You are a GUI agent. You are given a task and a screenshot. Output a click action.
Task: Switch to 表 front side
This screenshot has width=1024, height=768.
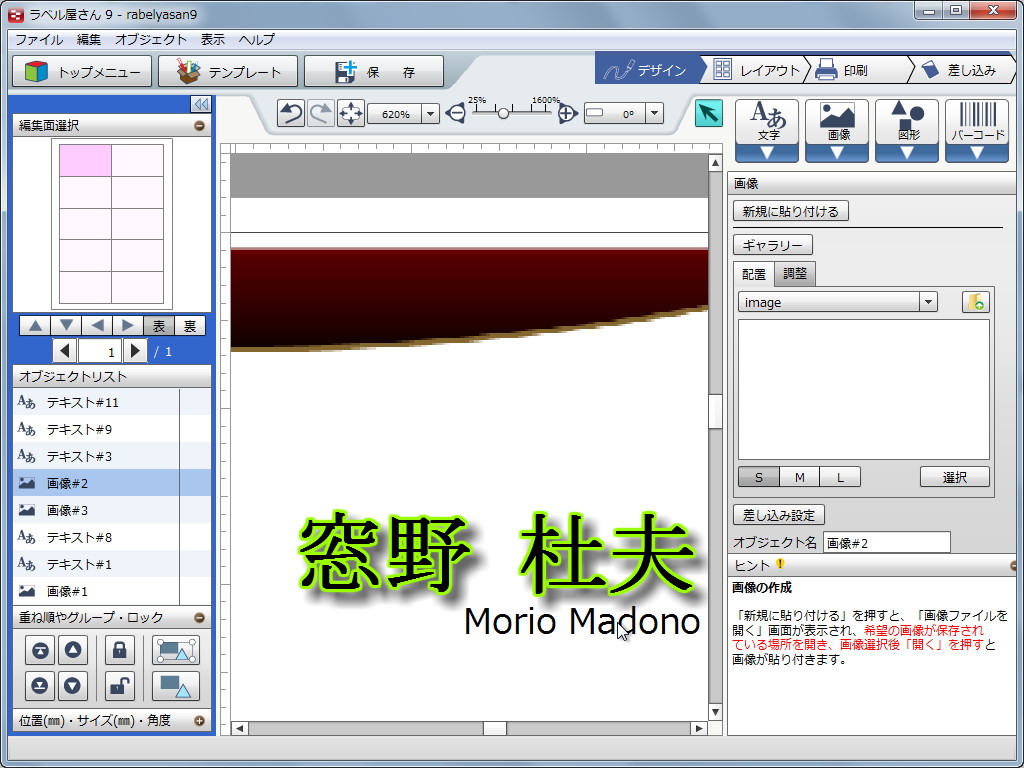point(159,325)
